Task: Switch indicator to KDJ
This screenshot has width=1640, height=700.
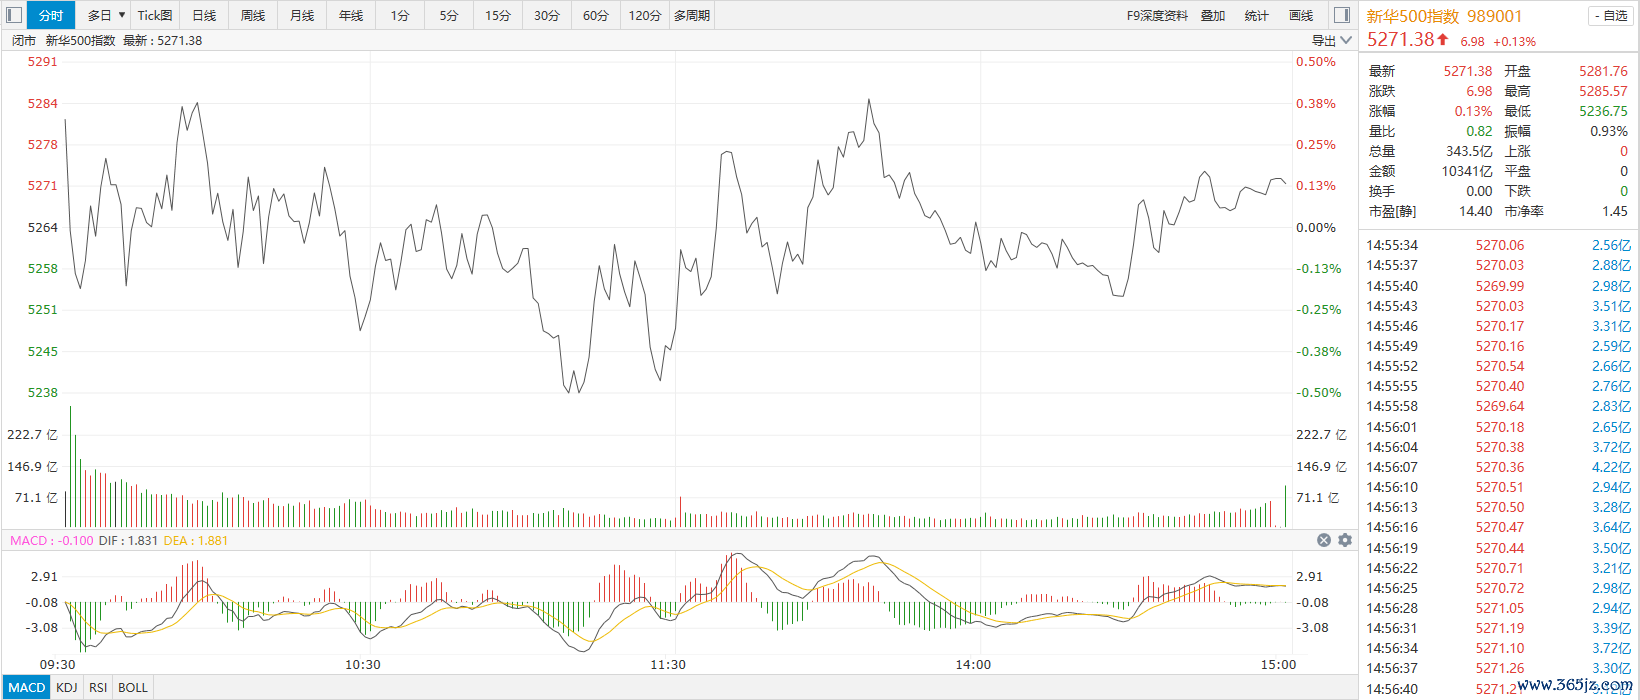Action: point(67,687)
